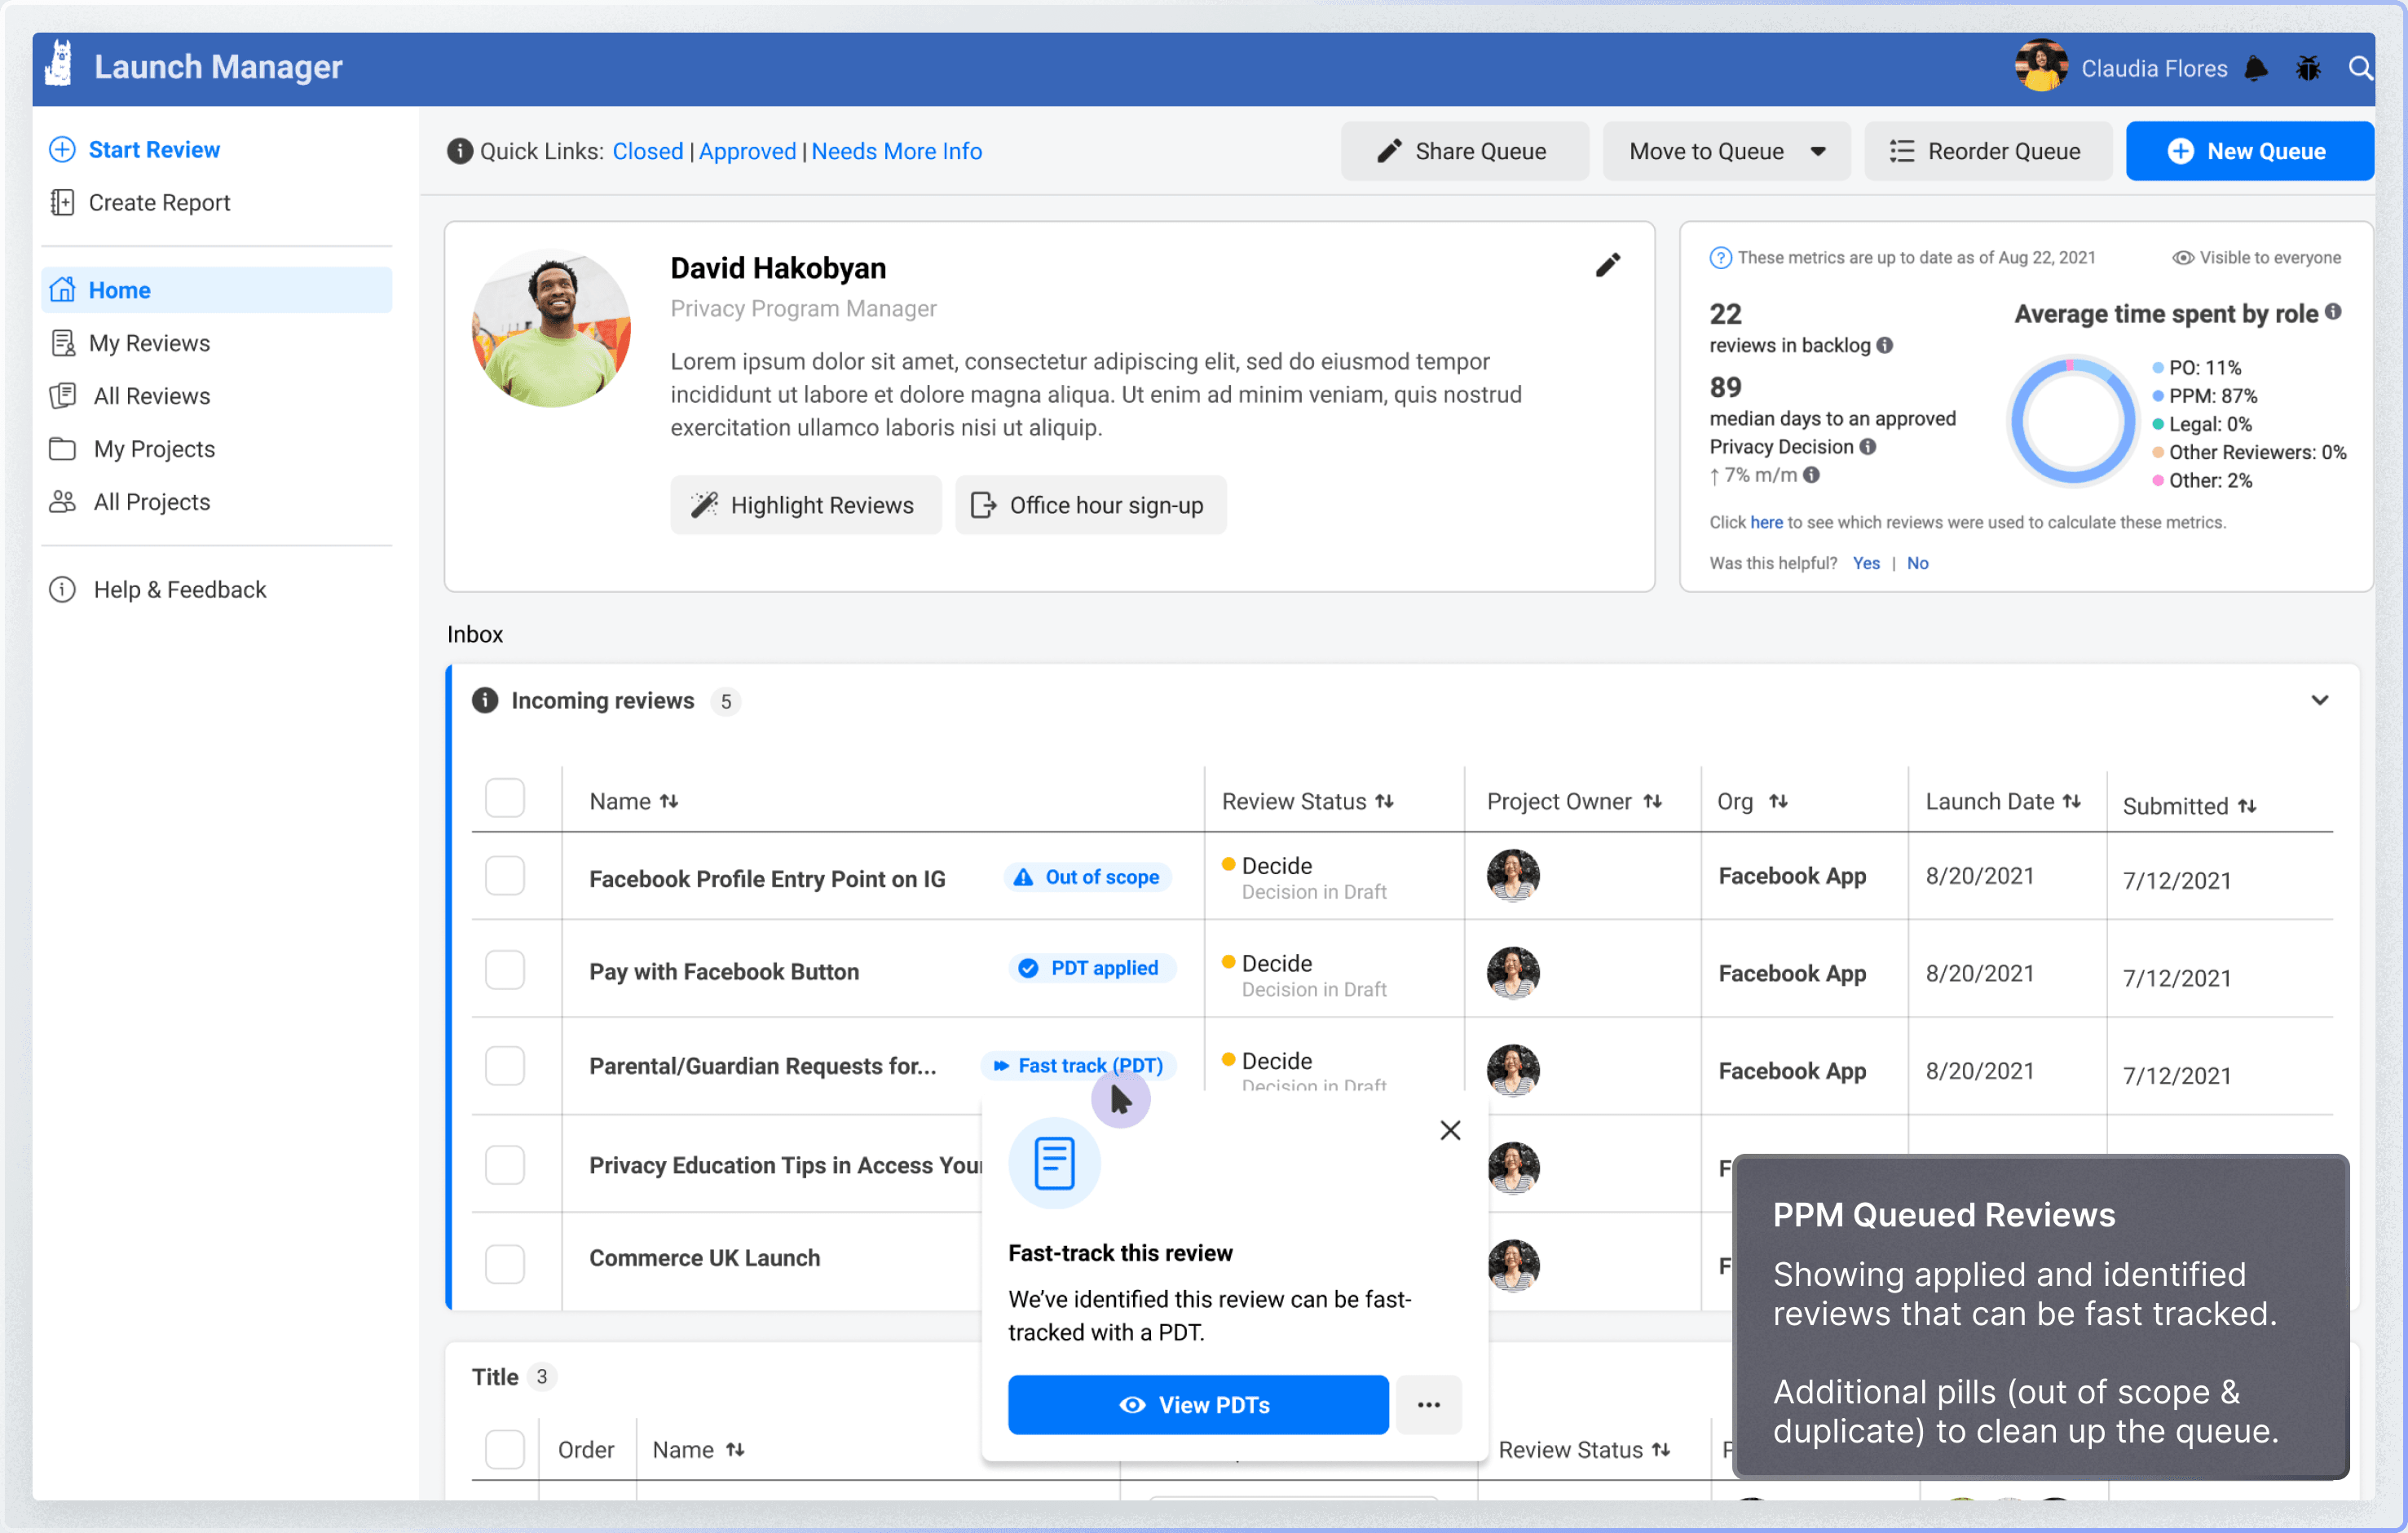
Task: Click the role time donut chart
Action: (x=2072, y=421)
